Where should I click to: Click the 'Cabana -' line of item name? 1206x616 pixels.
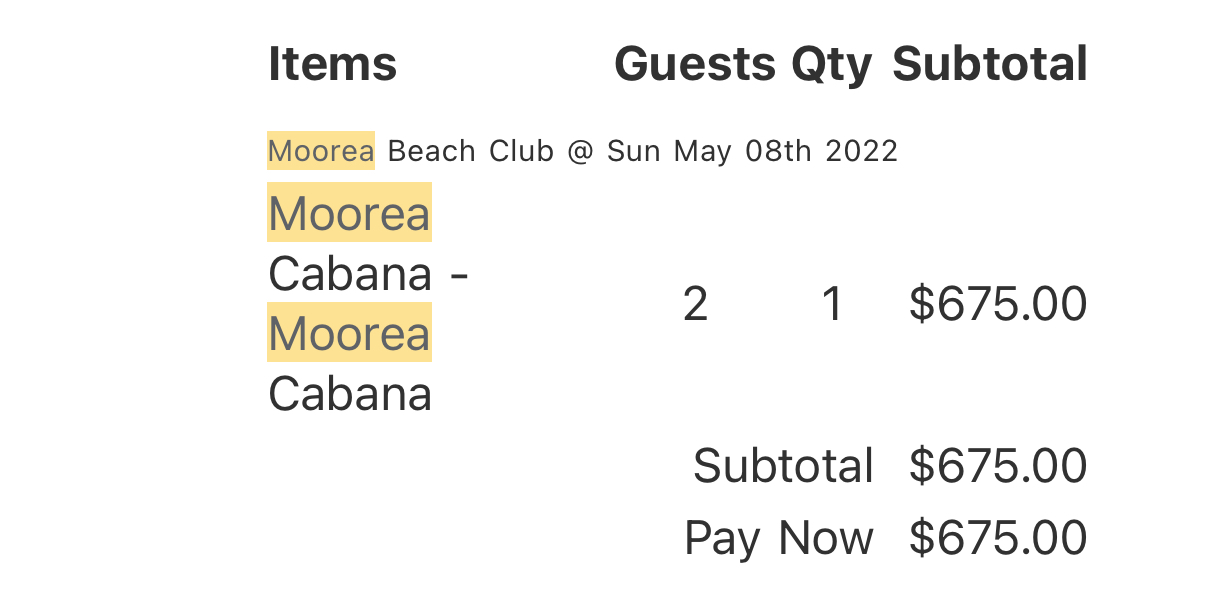(368, 273)
